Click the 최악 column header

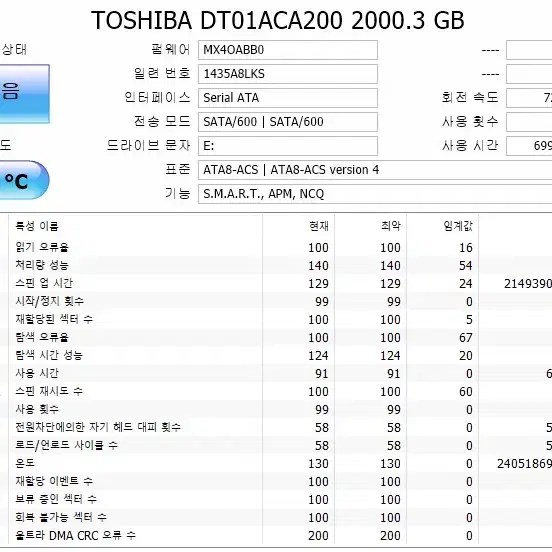391,226
